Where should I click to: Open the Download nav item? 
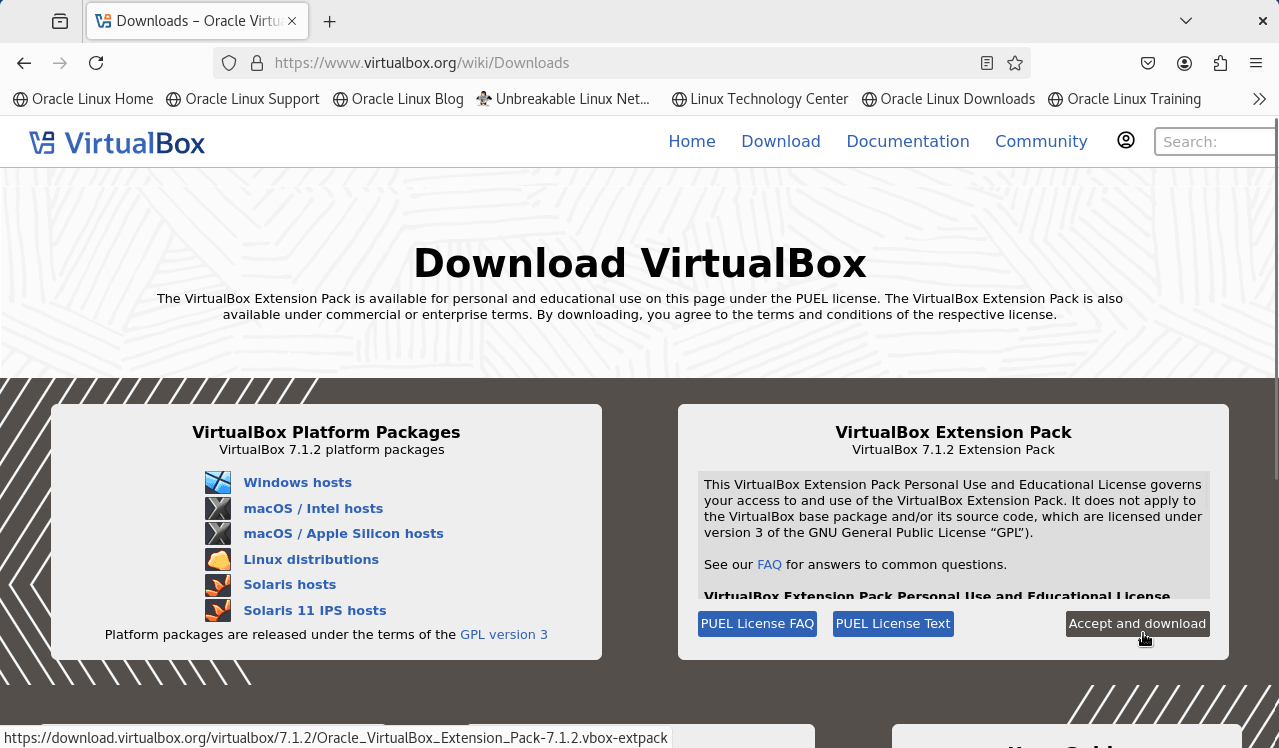(781, 141)
